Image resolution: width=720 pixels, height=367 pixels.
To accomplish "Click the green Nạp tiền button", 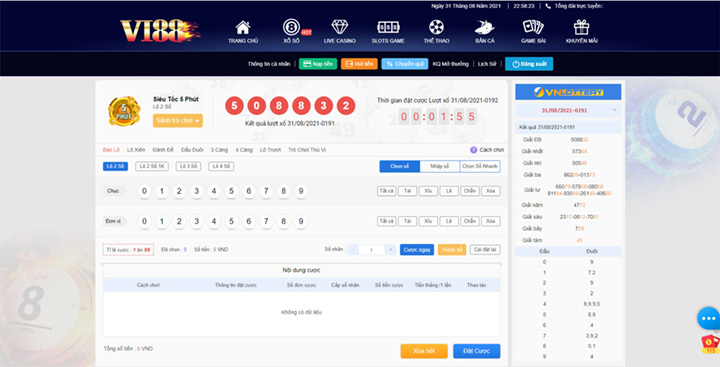I will [x=318, y=64].
